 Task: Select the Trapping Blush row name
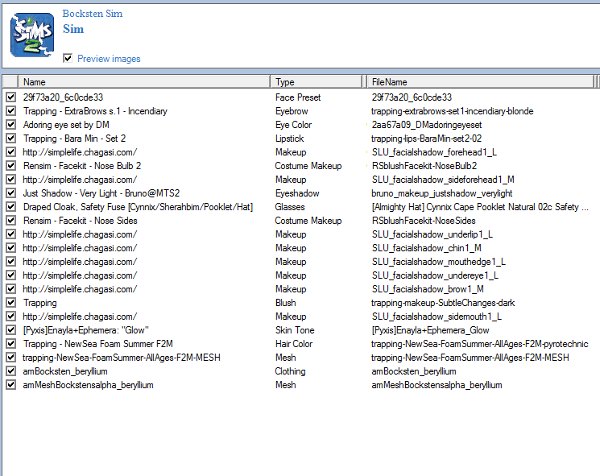pos(40,303)
